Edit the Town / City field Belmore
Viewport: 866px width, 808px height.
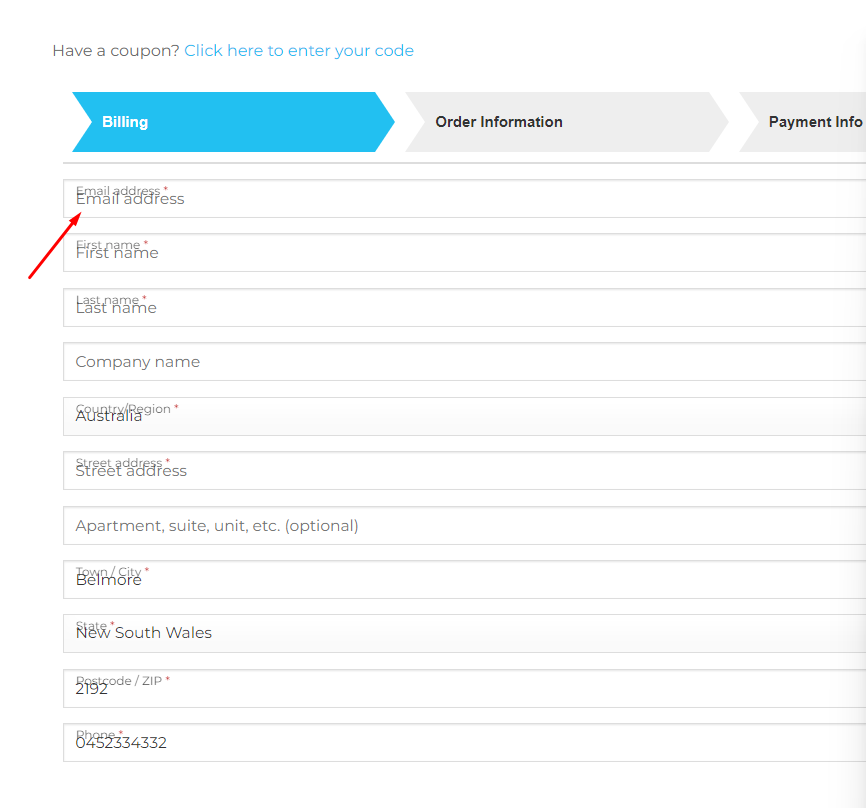464,579
